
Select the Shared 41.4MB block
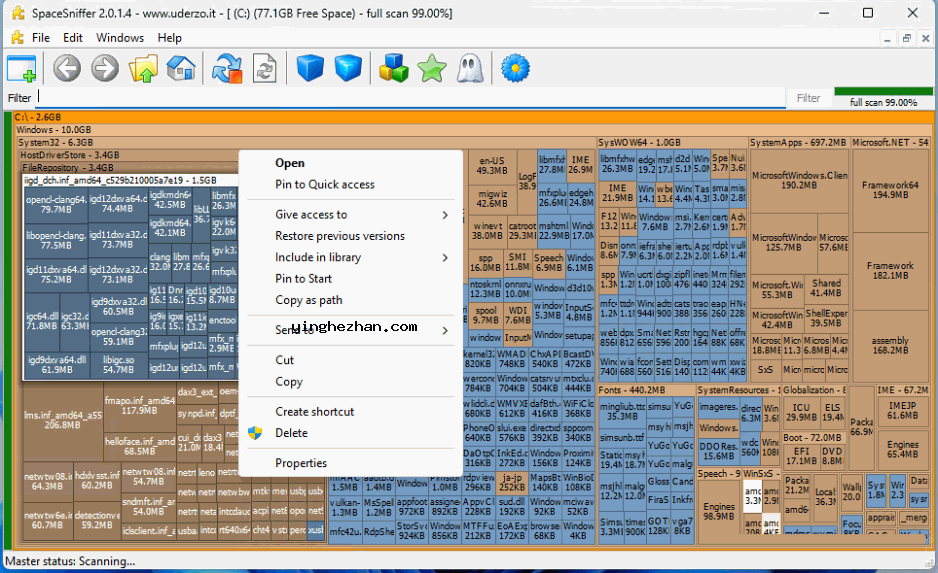826,288
